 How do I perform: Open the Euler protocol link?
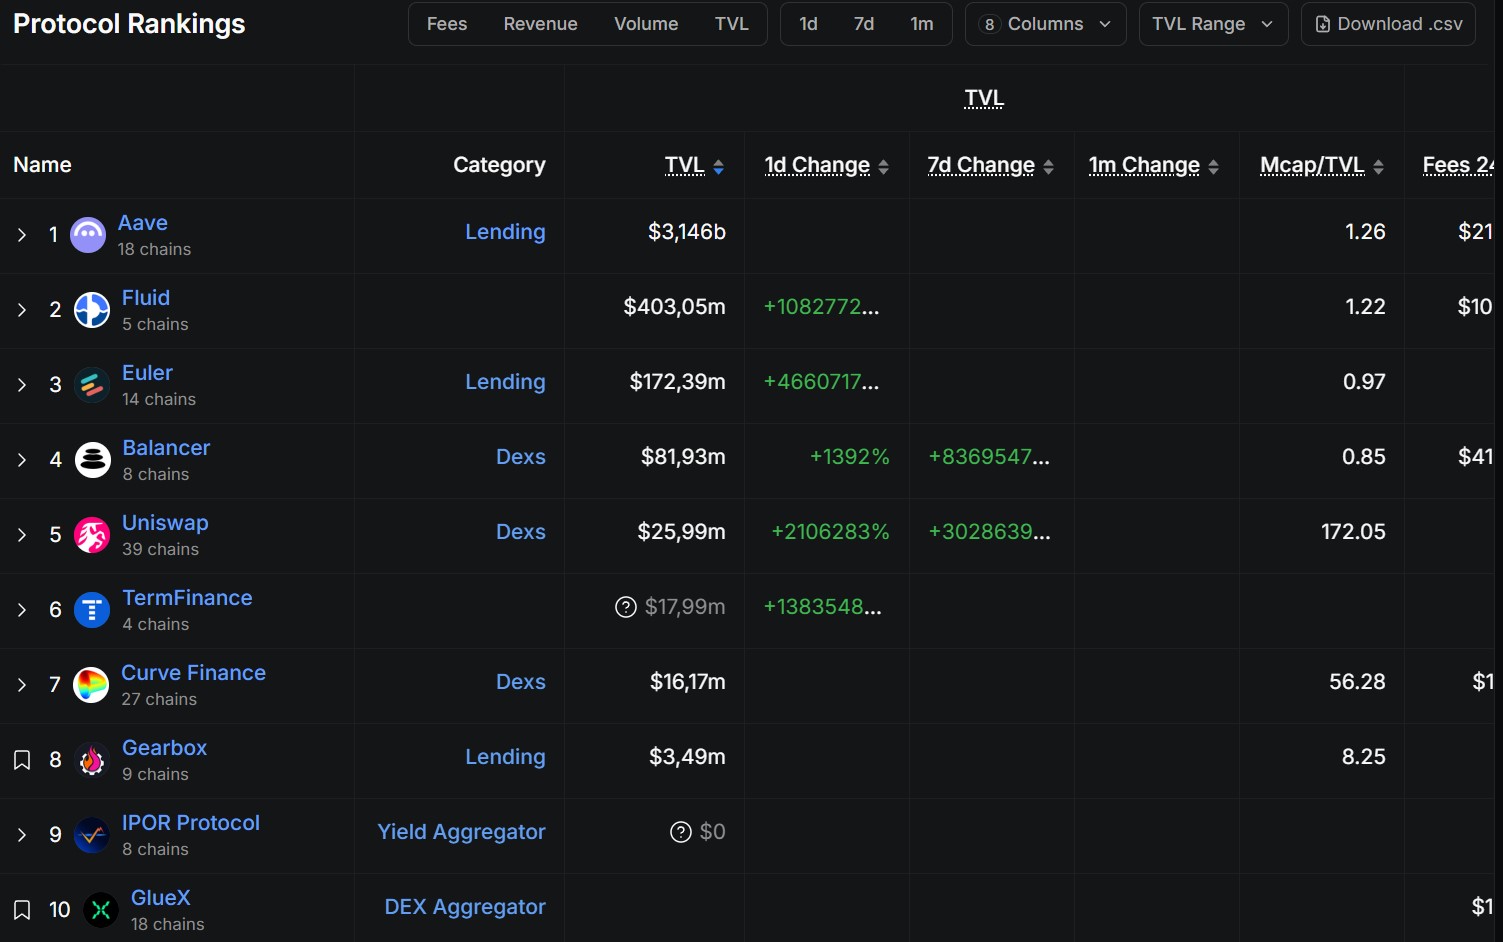147,372
